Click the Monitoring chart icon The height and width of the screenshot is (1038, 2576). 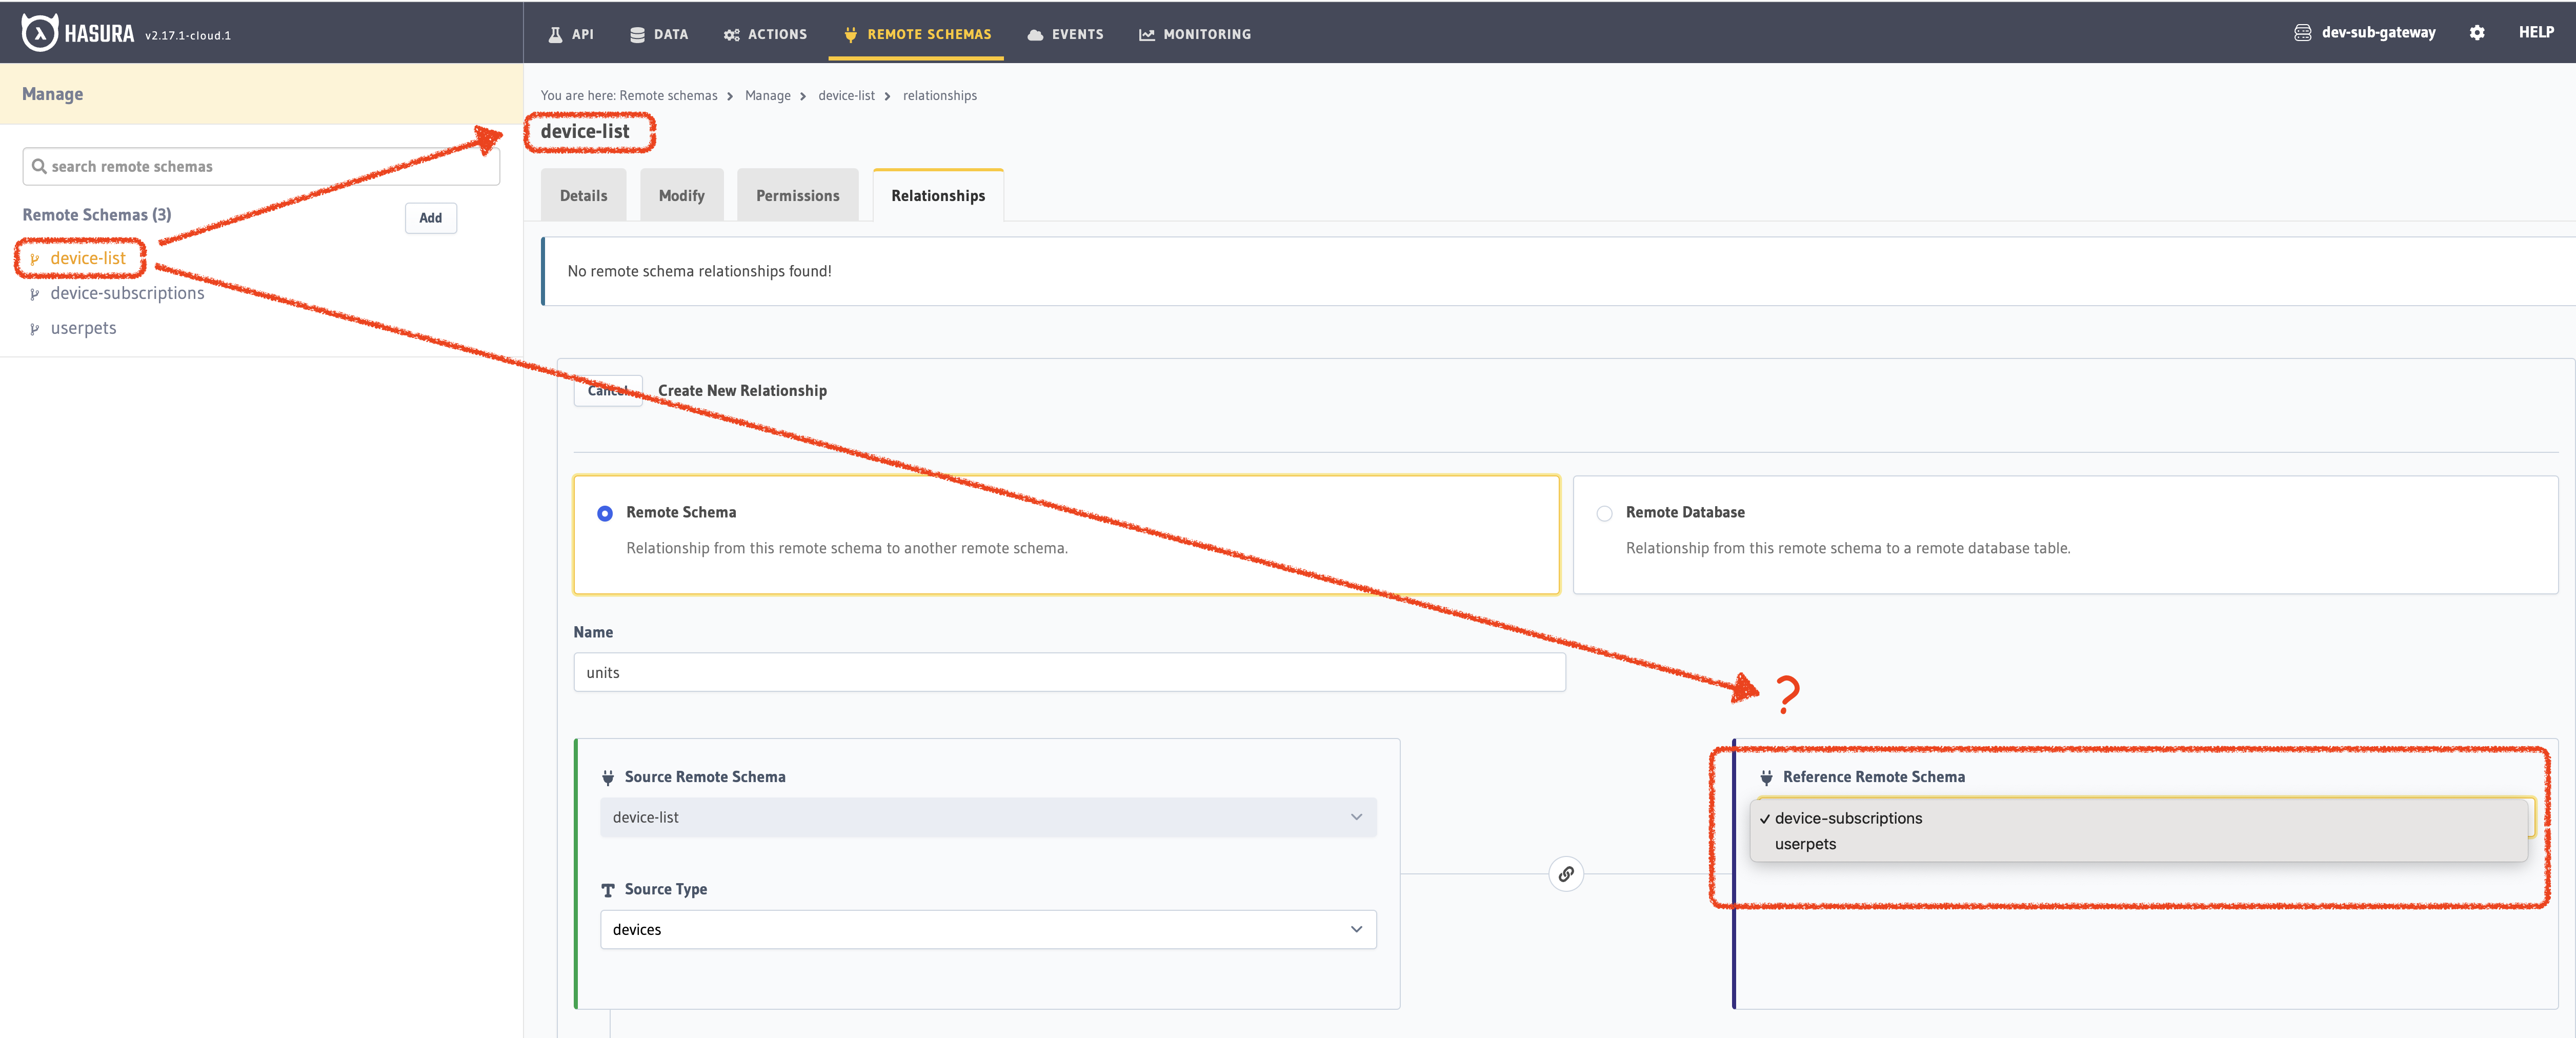pos(1147,34)
